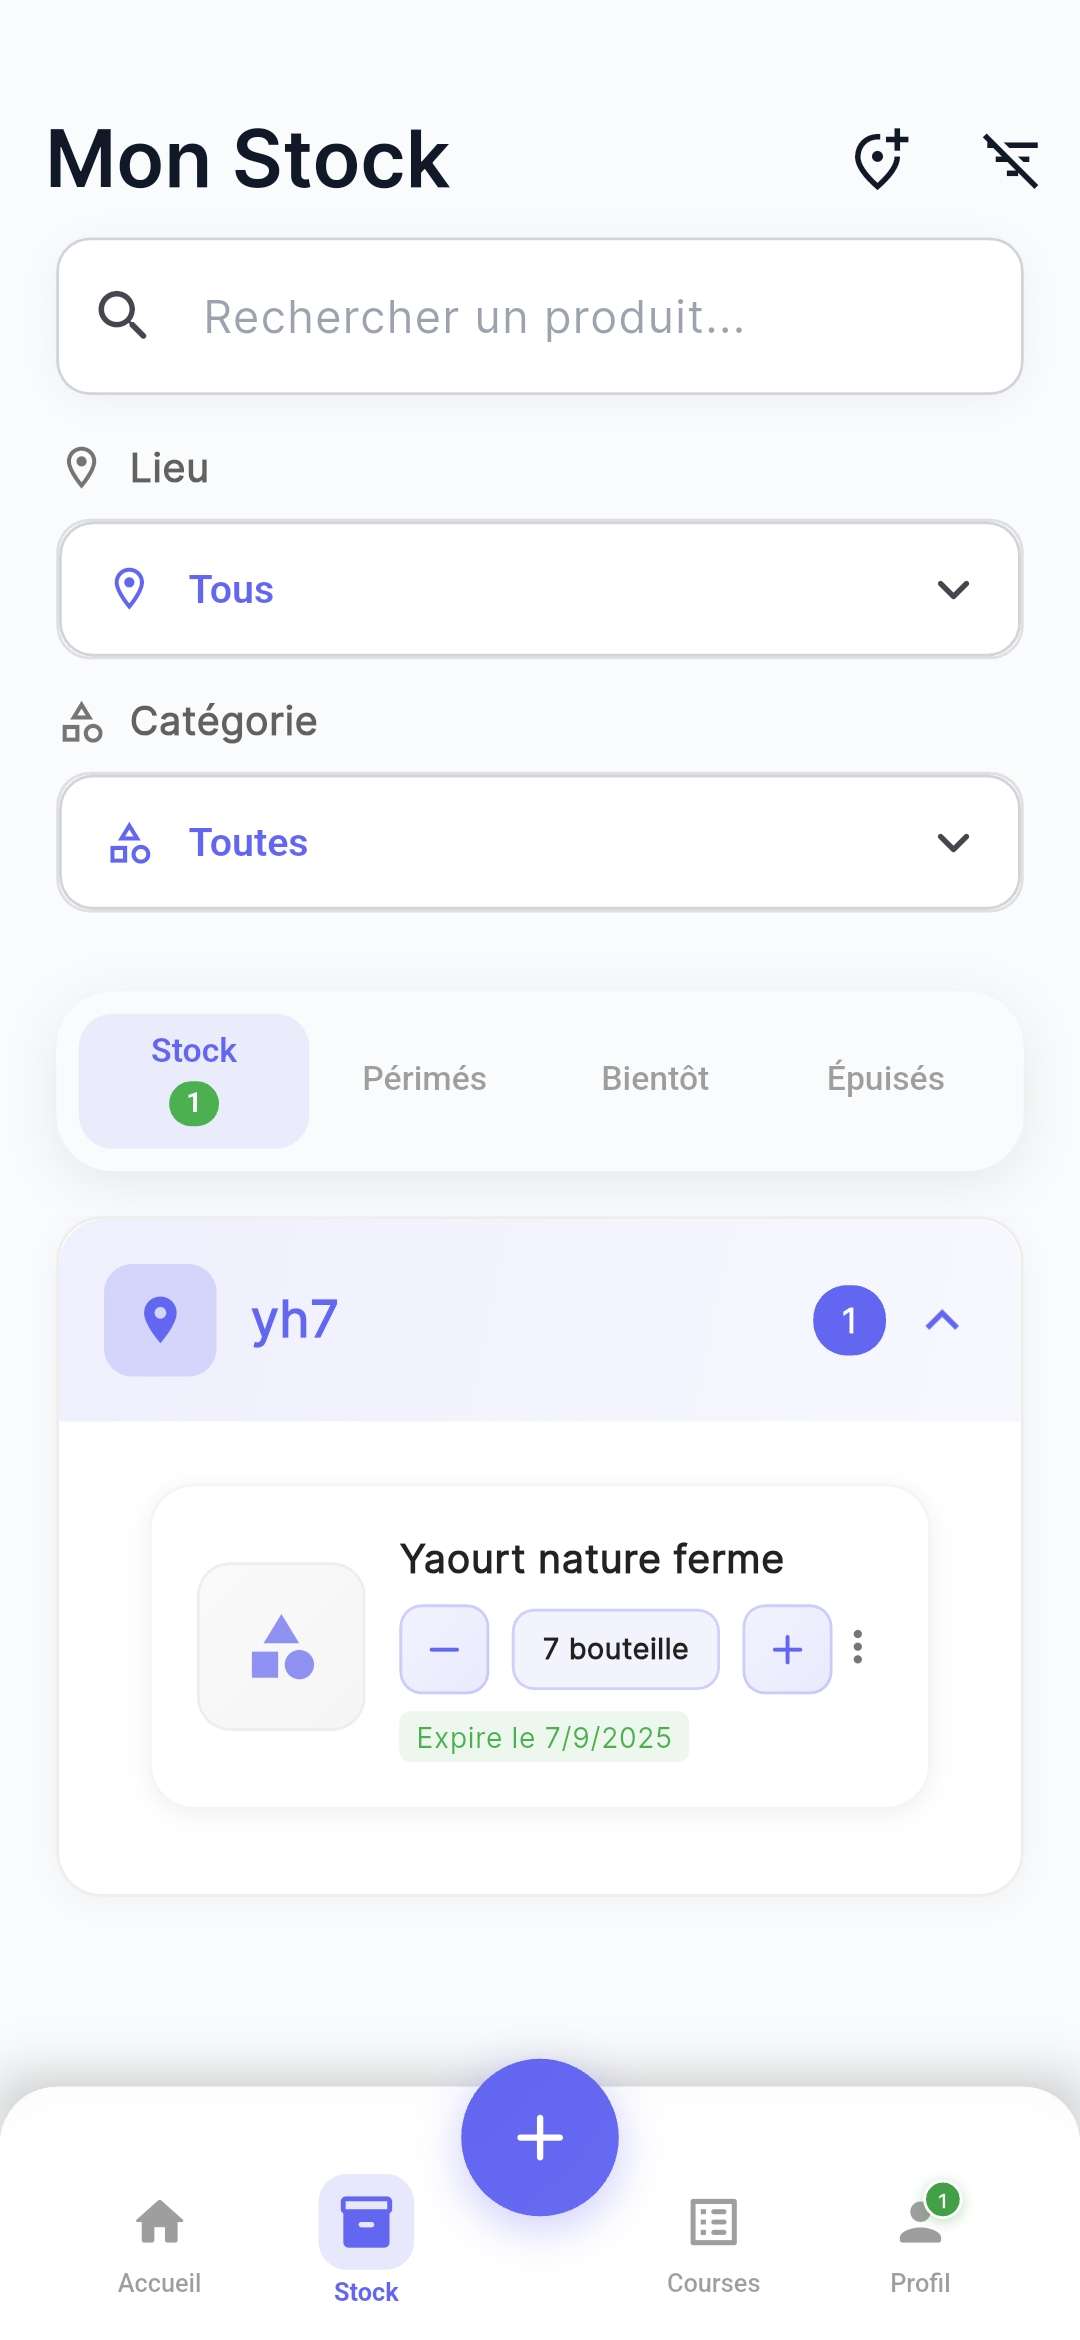
Task: Increase Yaourt quantity with plus button
Action: pos(787,1649)
